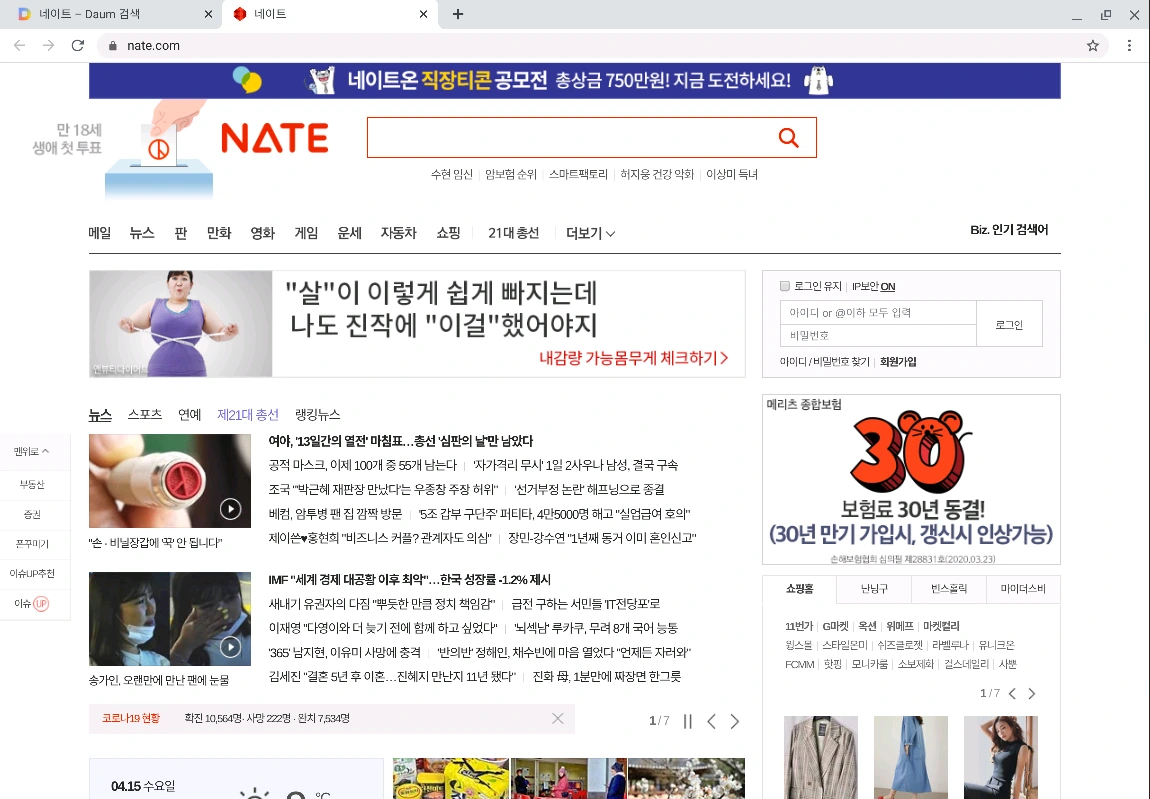
Task: Show next shopping items arrow
Action: (1032, 693)
